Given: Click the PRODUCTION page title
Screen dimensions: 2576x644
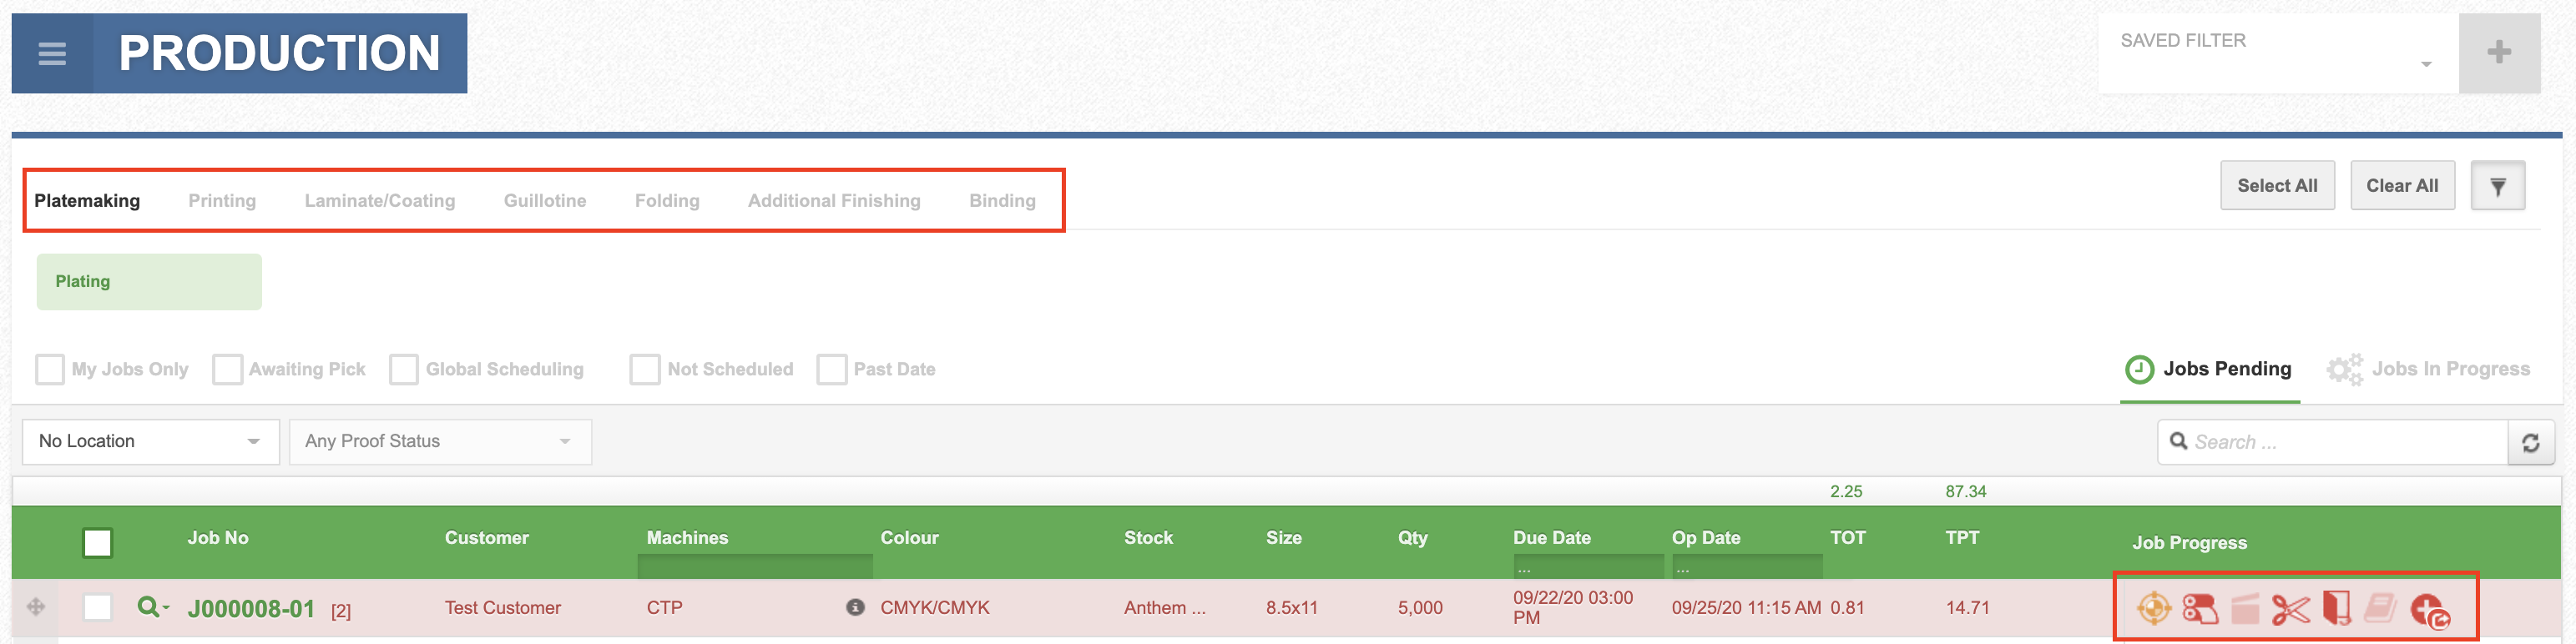Looking at the screenshot, I should click(279, 53).
